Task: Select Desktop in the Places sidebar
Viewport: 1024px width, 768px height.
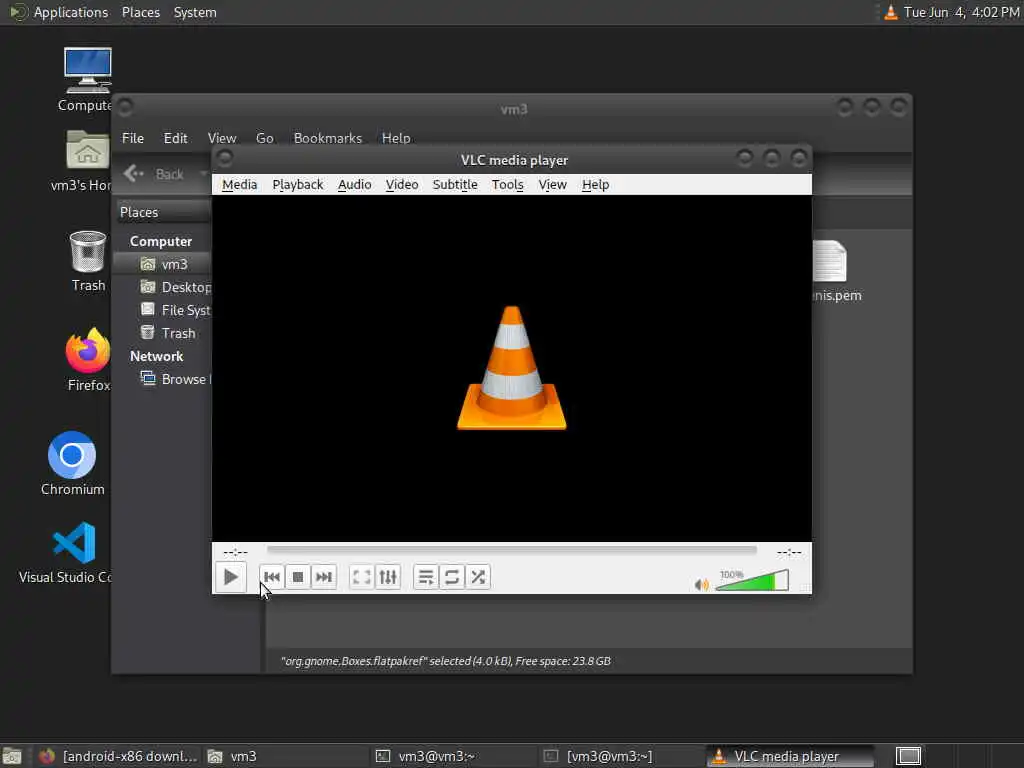Action: tap(175, 287)
